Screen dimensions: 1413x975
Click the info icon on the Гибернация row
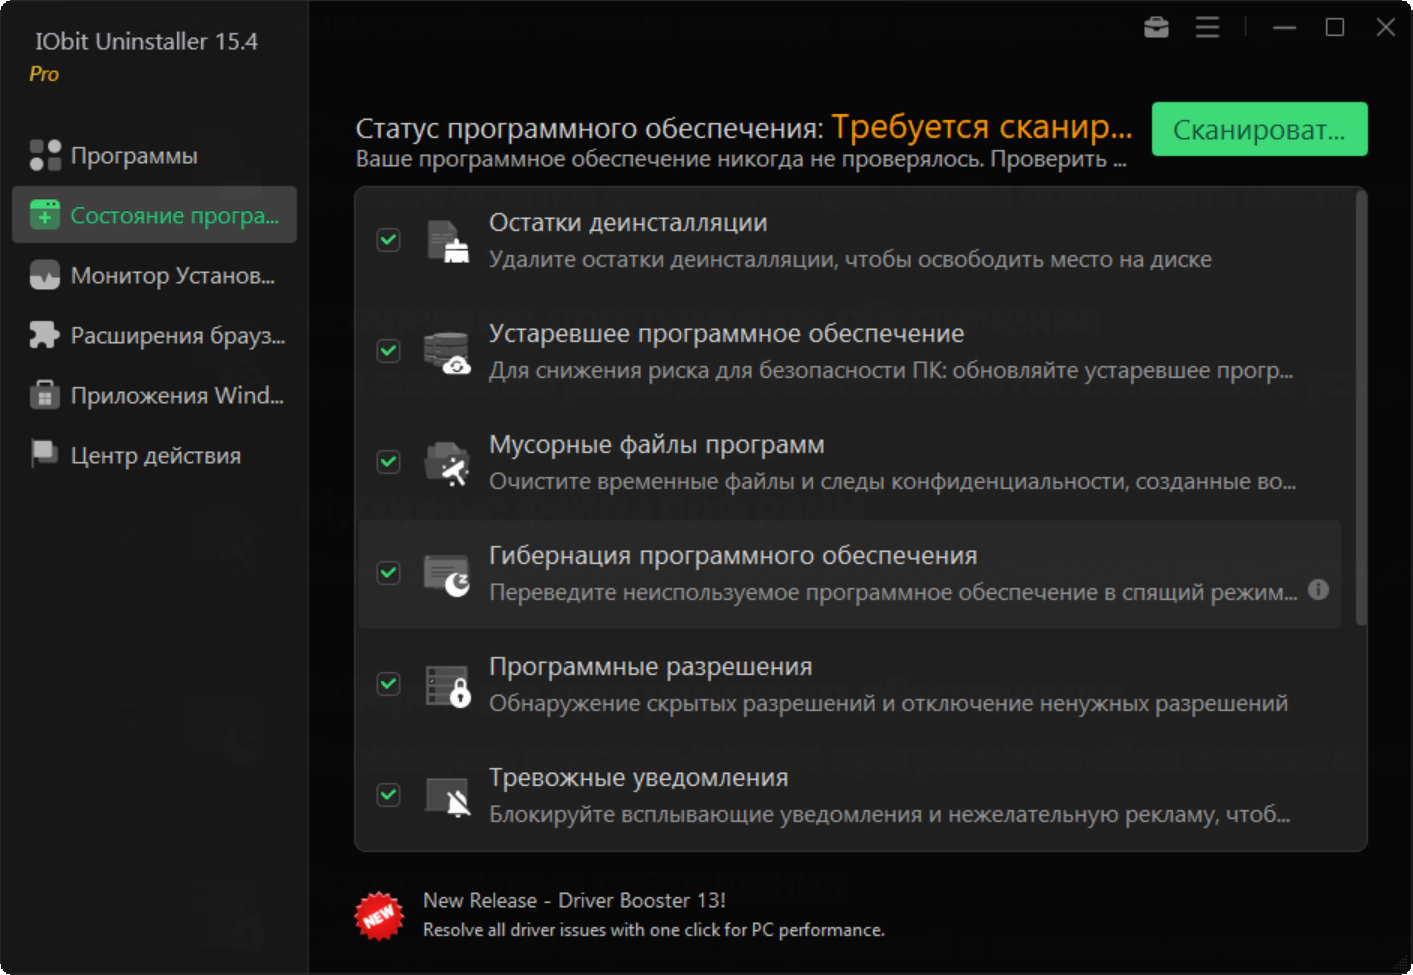click(1318, 589)
